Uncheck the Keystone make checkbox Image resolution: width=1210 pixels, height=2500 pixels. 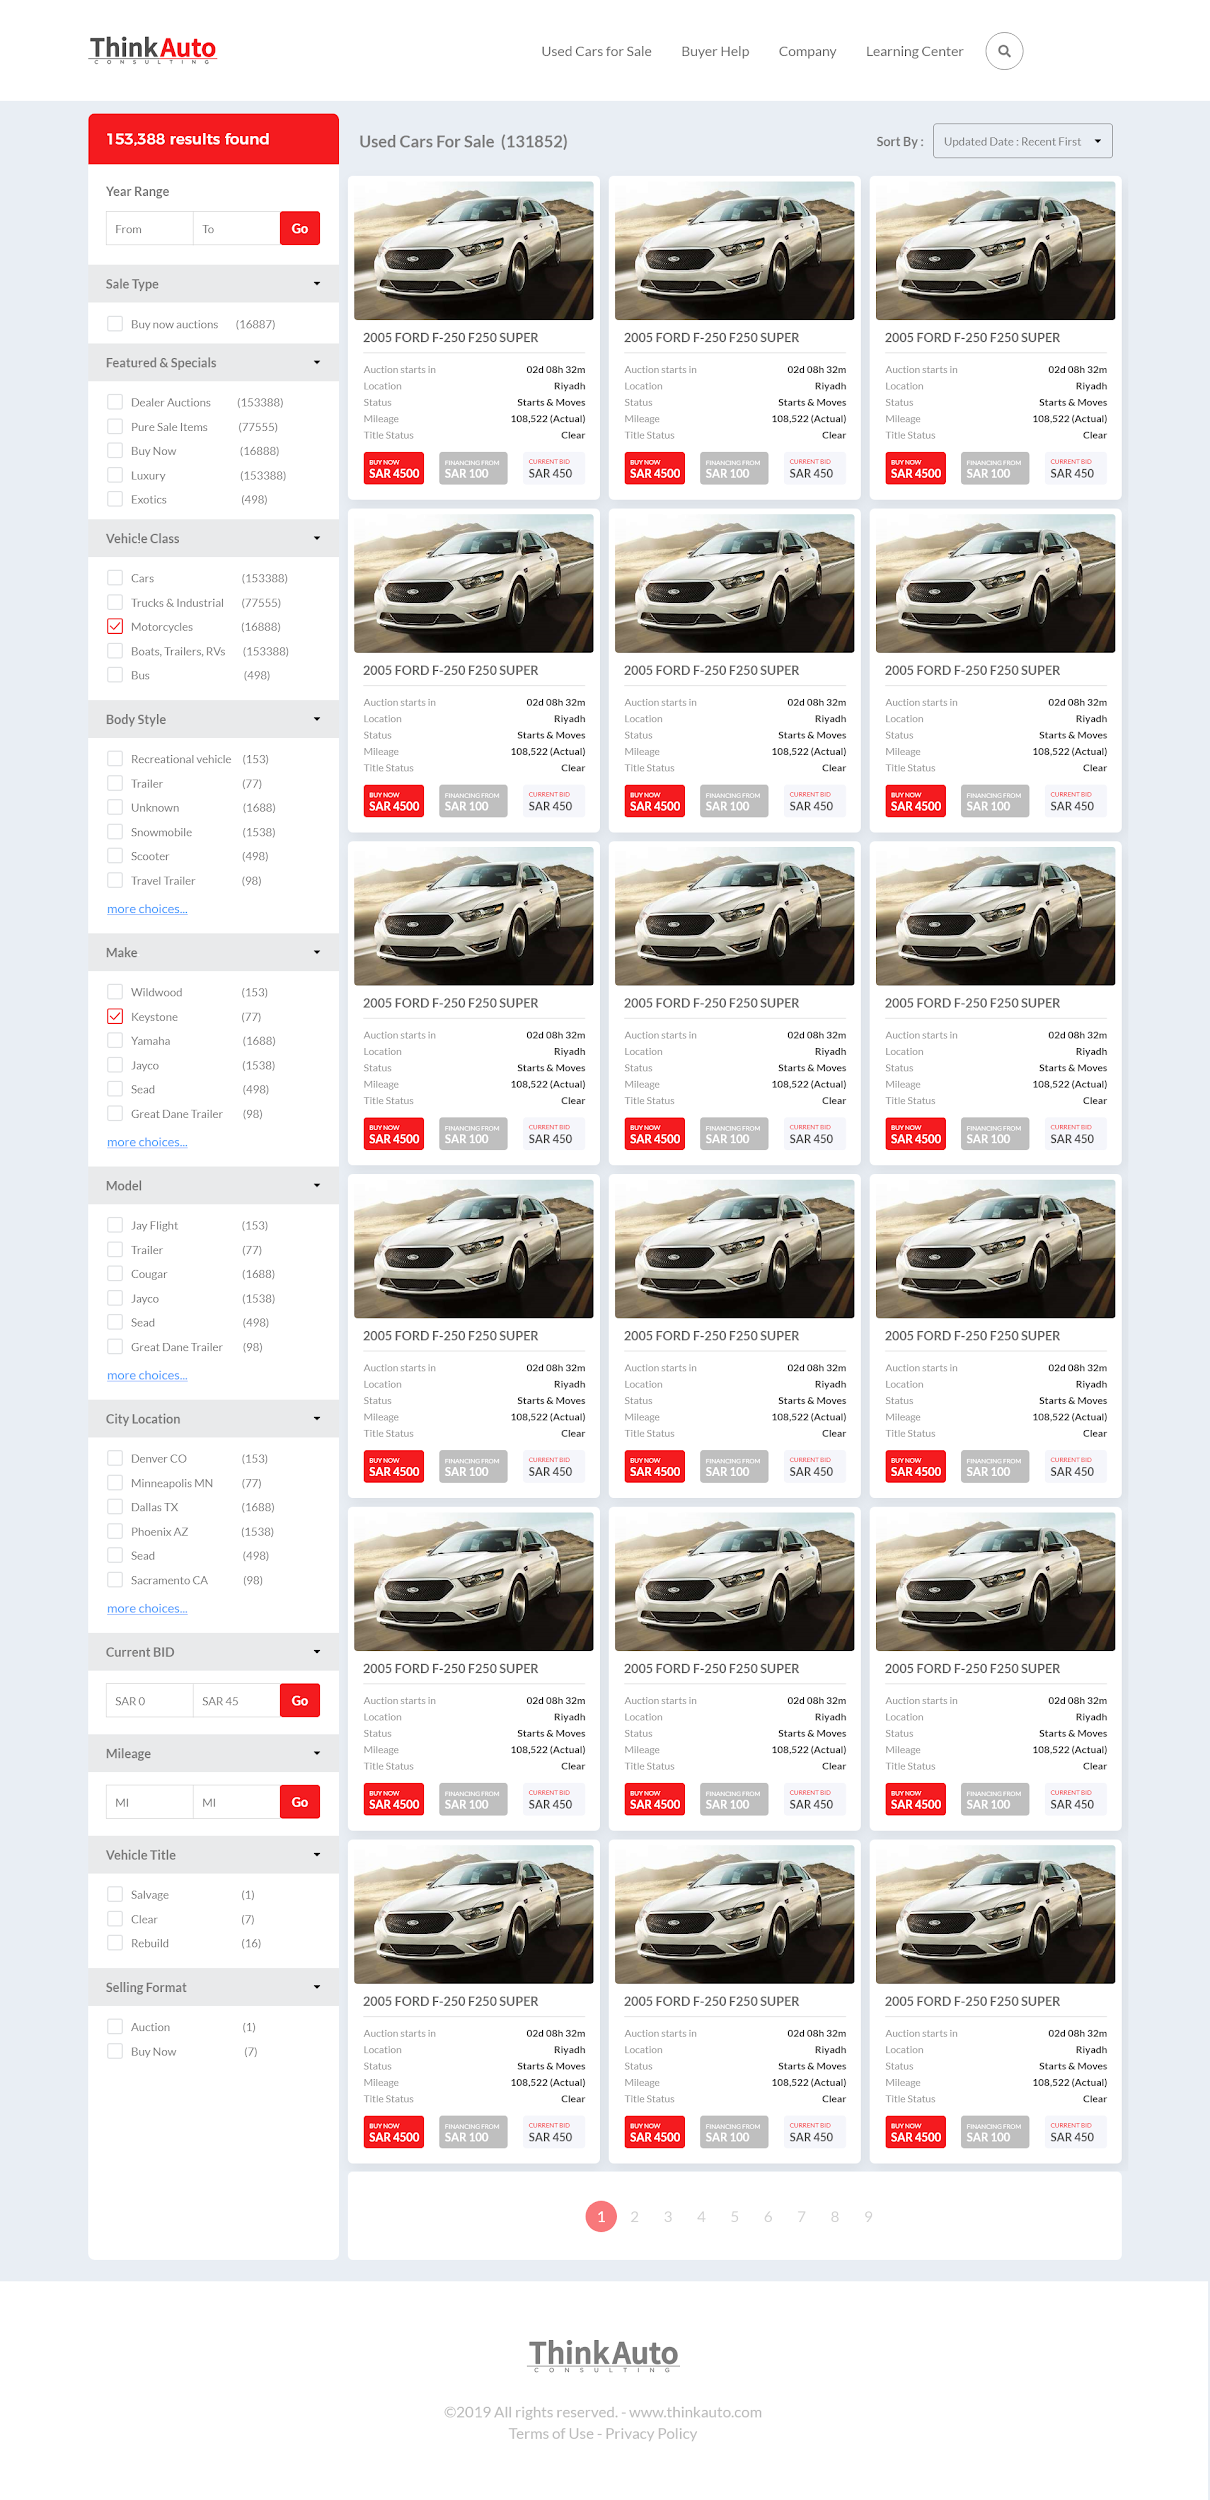pos(115,1017)
